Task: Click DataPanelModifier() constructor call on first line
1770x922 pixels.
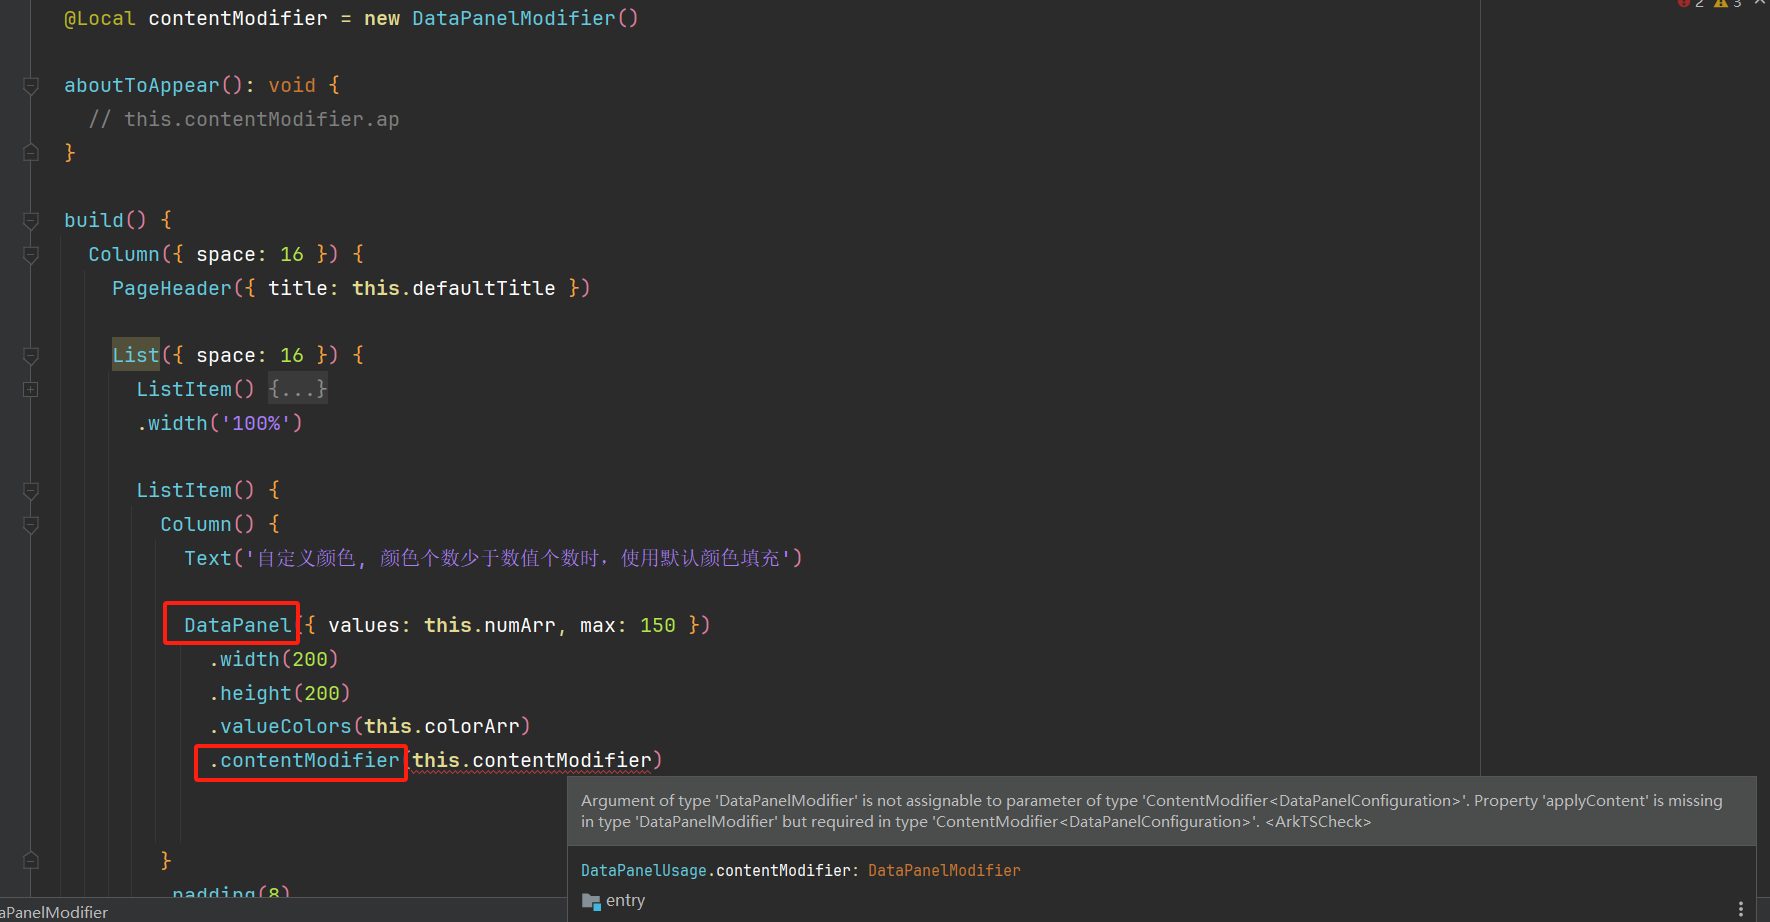Action: (525, 19)
